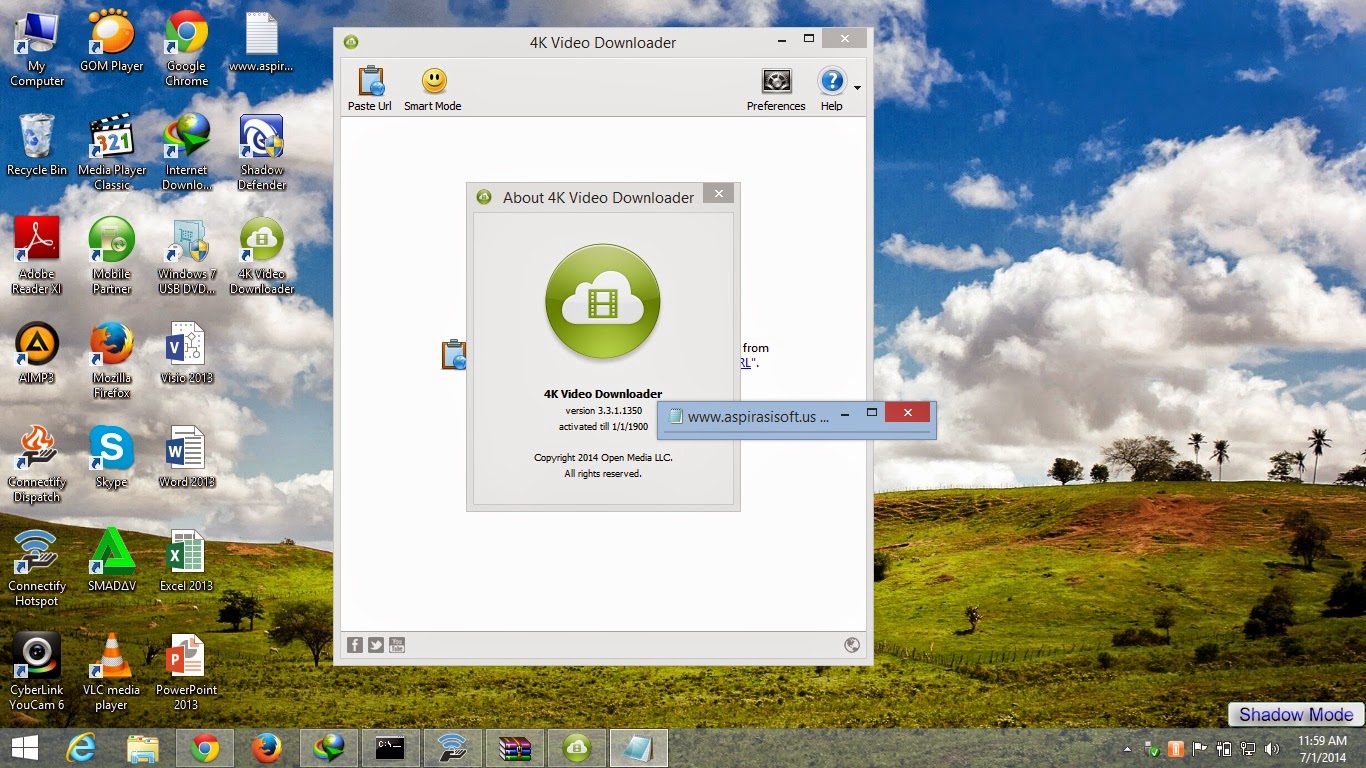
Task: Expand the Help dropdown arrow
Action: point(856,88)
